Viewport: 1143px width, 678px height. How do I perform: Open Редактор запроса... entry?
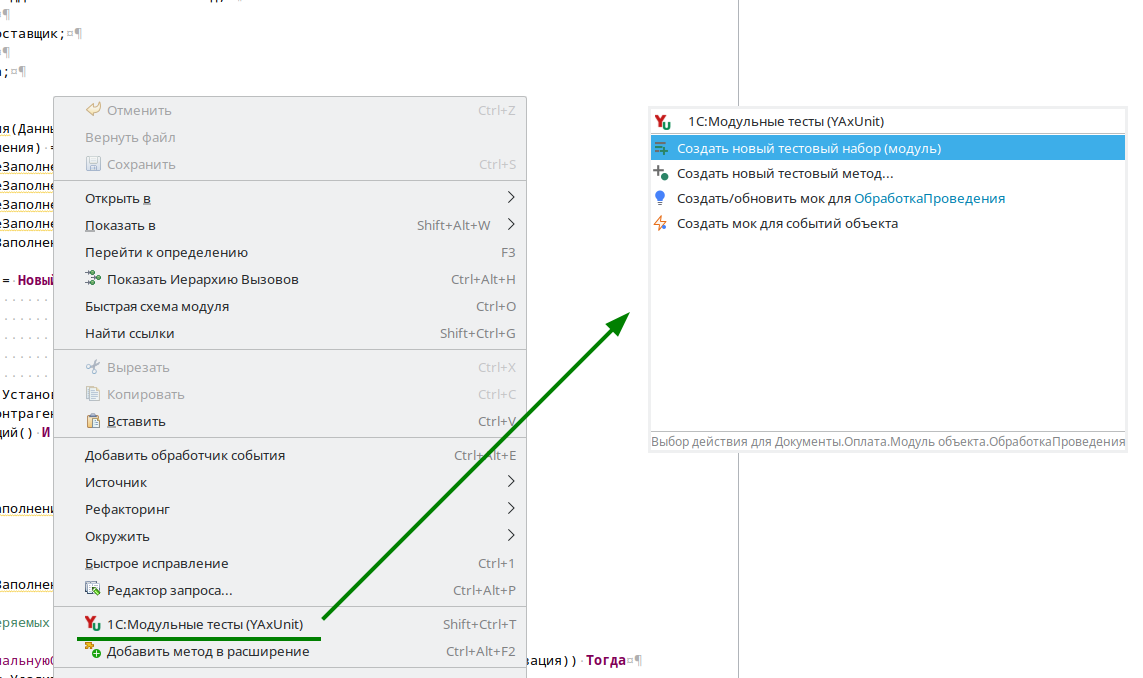(290, 590)
